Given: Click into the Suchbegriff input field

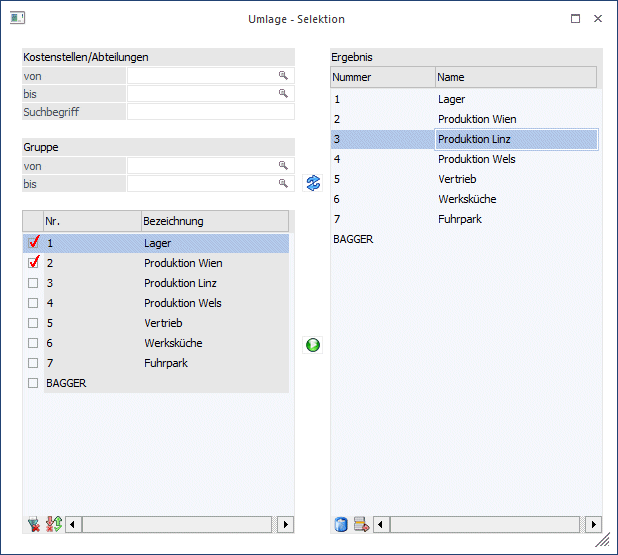Looking at the screenshot, I should click(x=210, y=112).
